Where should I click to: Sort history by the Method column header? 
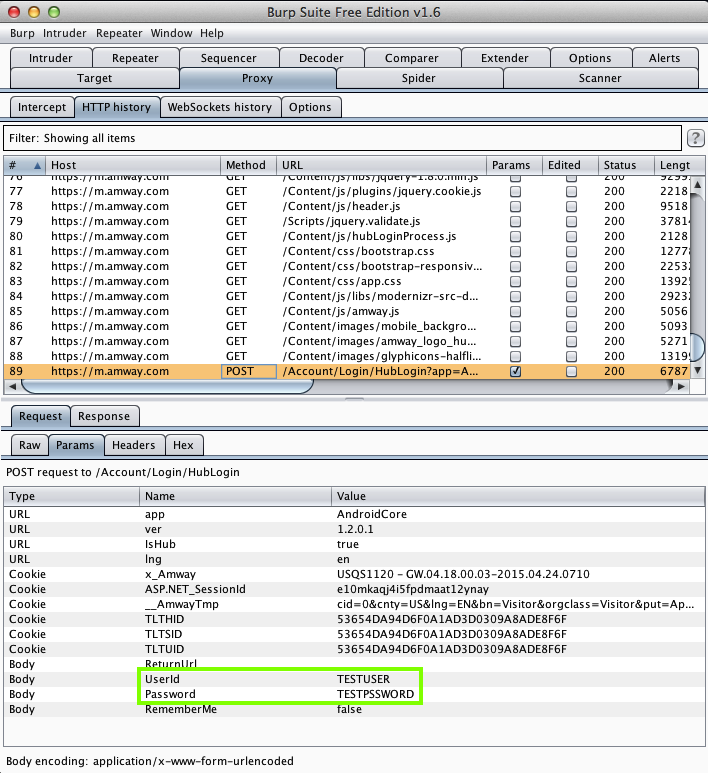[246, 165]
